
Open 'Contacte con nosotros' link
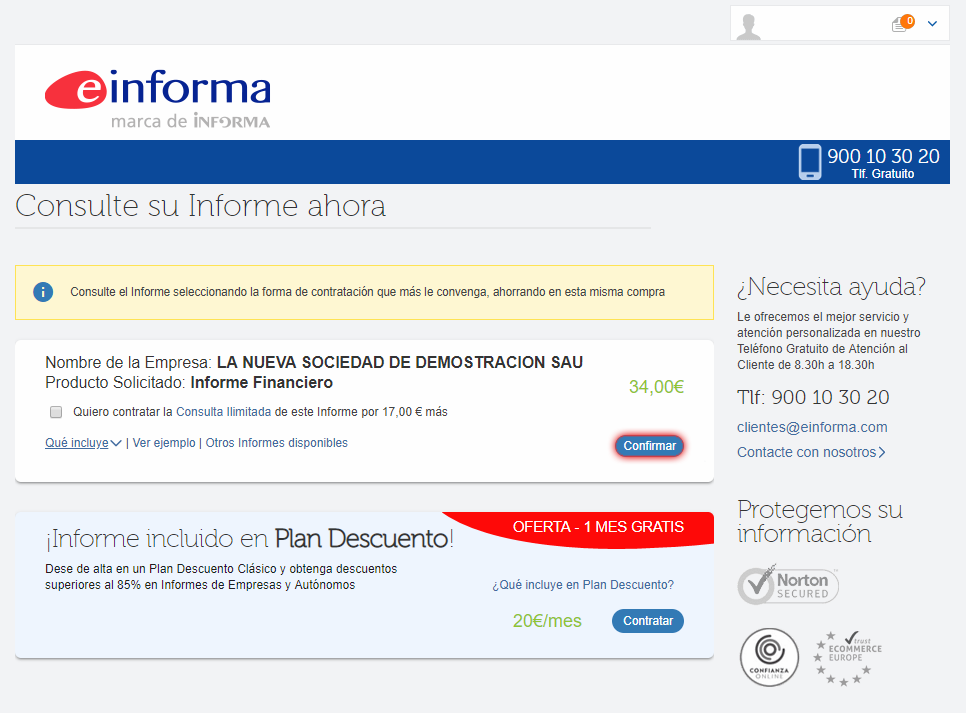click(x=811, y=452)
